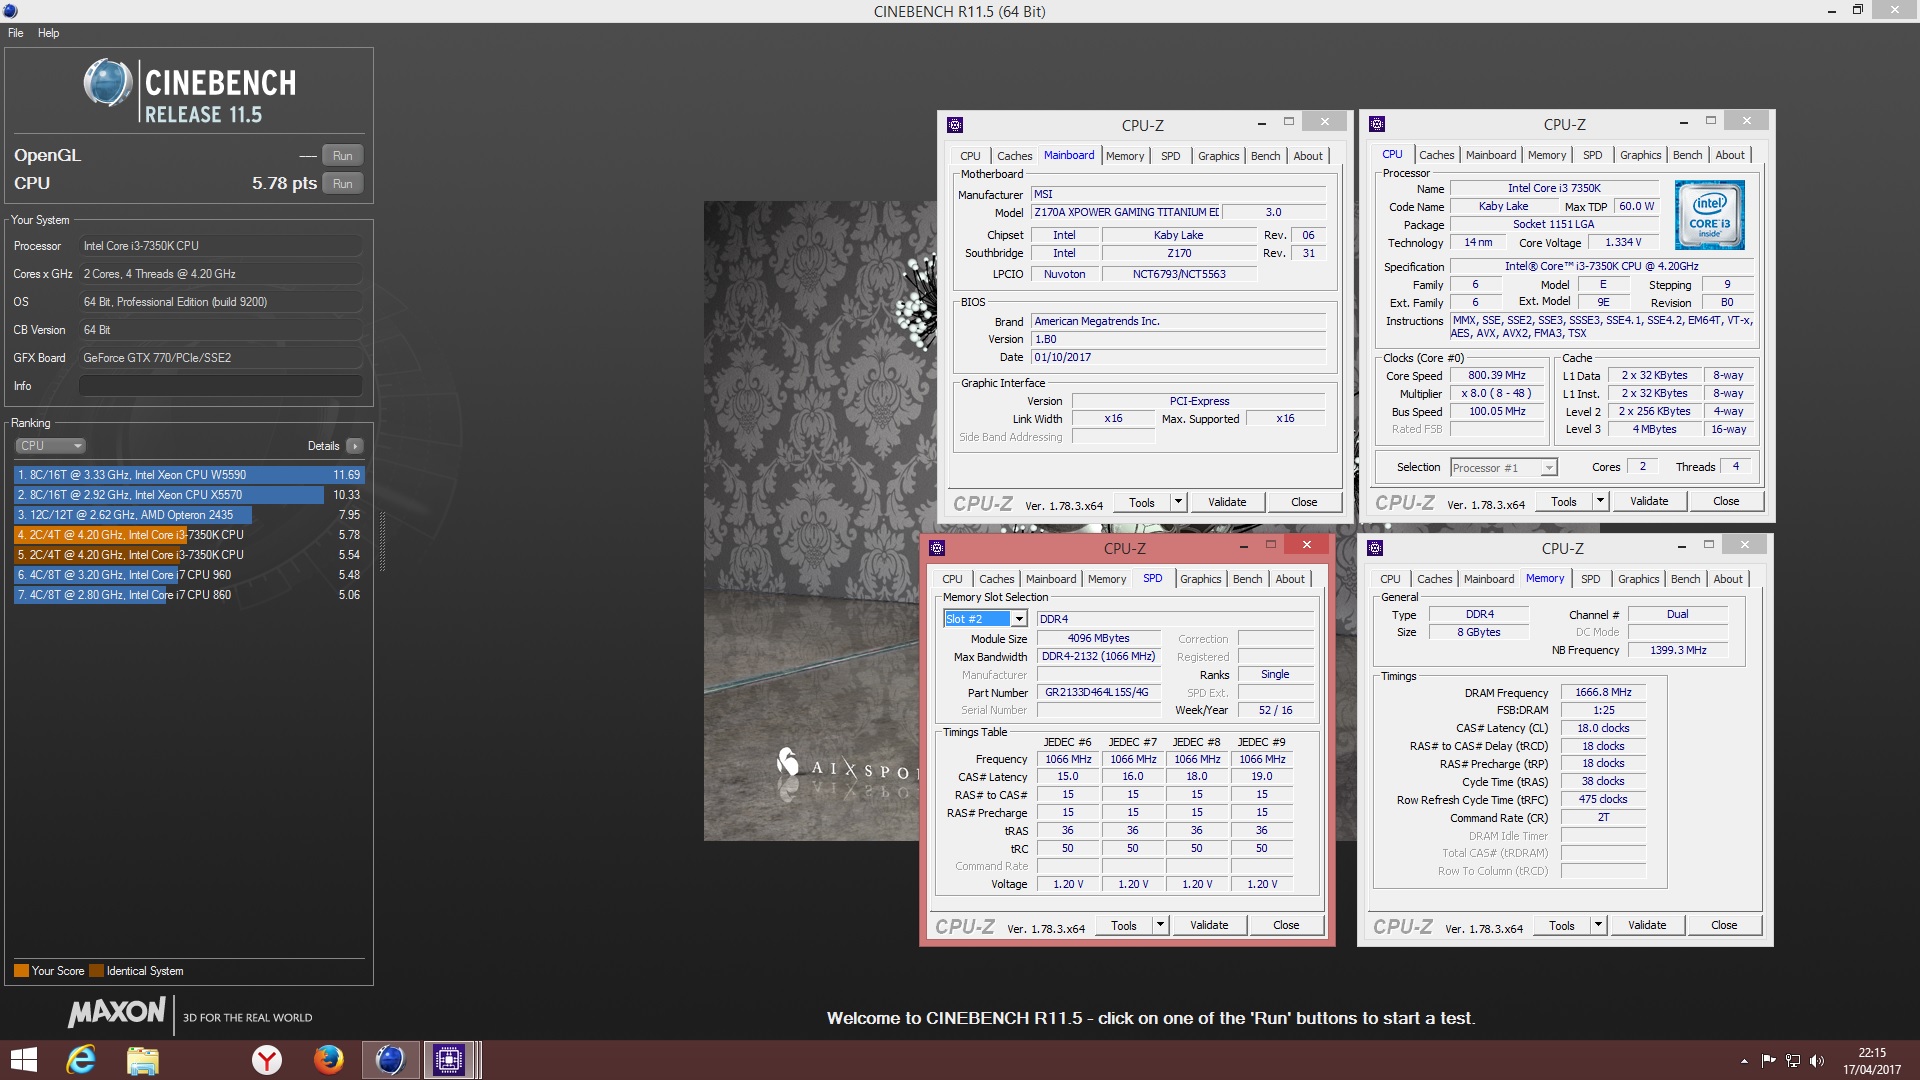The width and height of the screenshot is (1920, 1080).
Task: Switch to Bench tab in CPU-tab window
Action: point(1687,155)
